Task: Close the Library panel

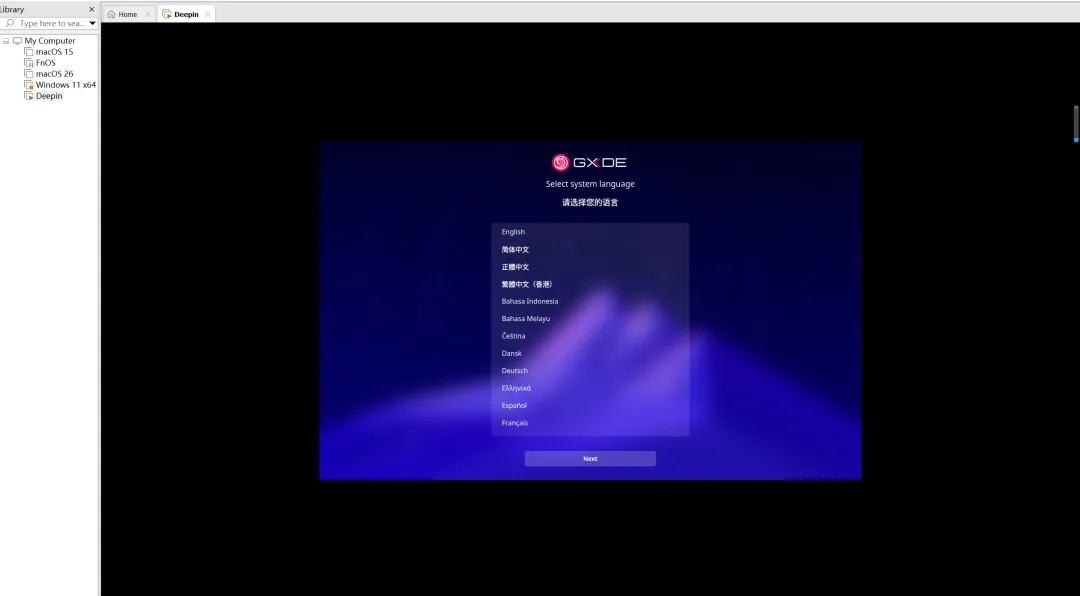Action: tap(92, 10)
